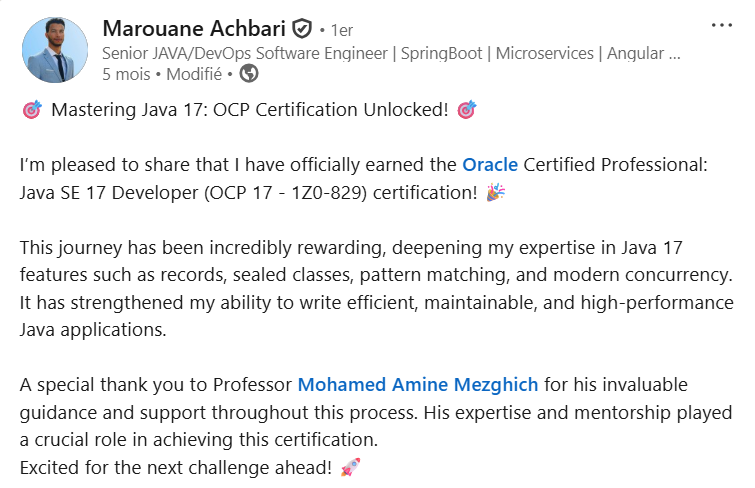Click the rocket emoji at post end
755x488 pixels.
pos(350,467)
